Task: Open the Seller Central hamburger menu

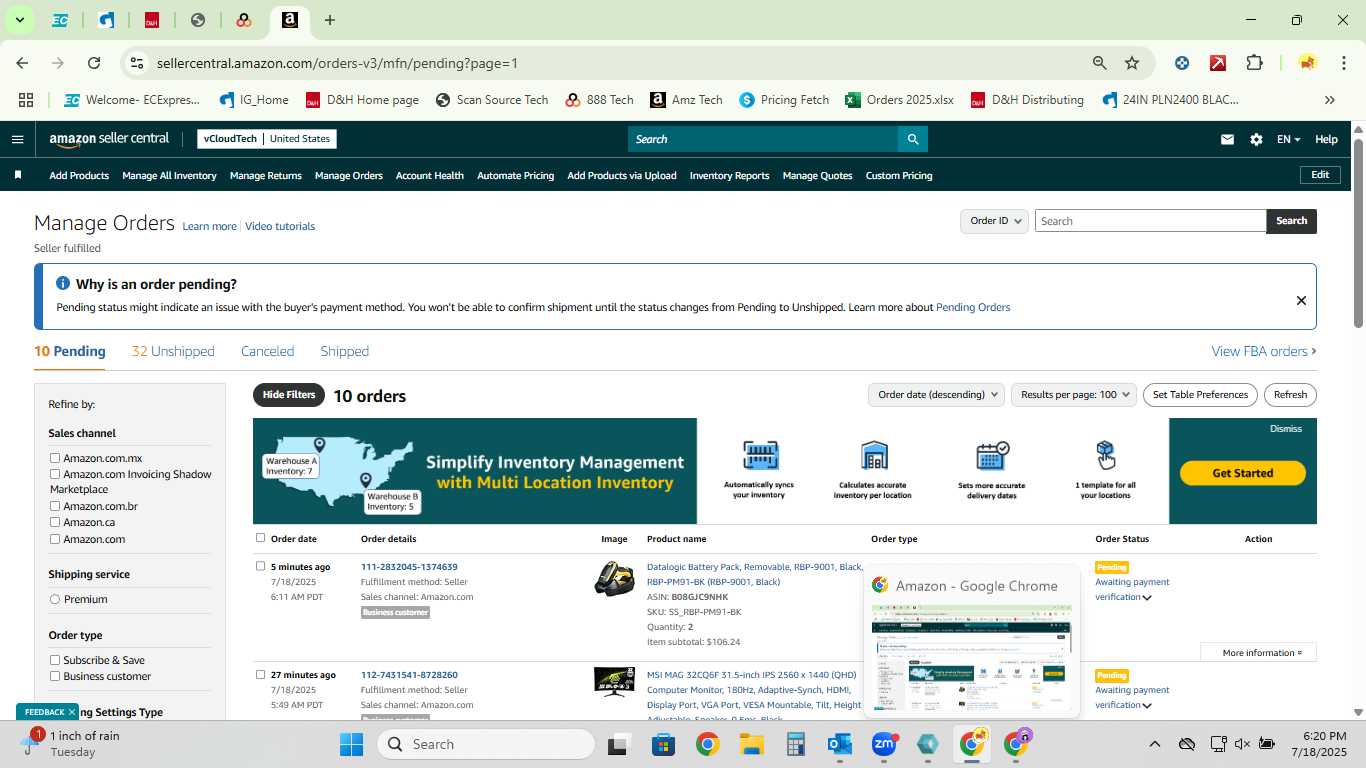Action: coord(17,139)
